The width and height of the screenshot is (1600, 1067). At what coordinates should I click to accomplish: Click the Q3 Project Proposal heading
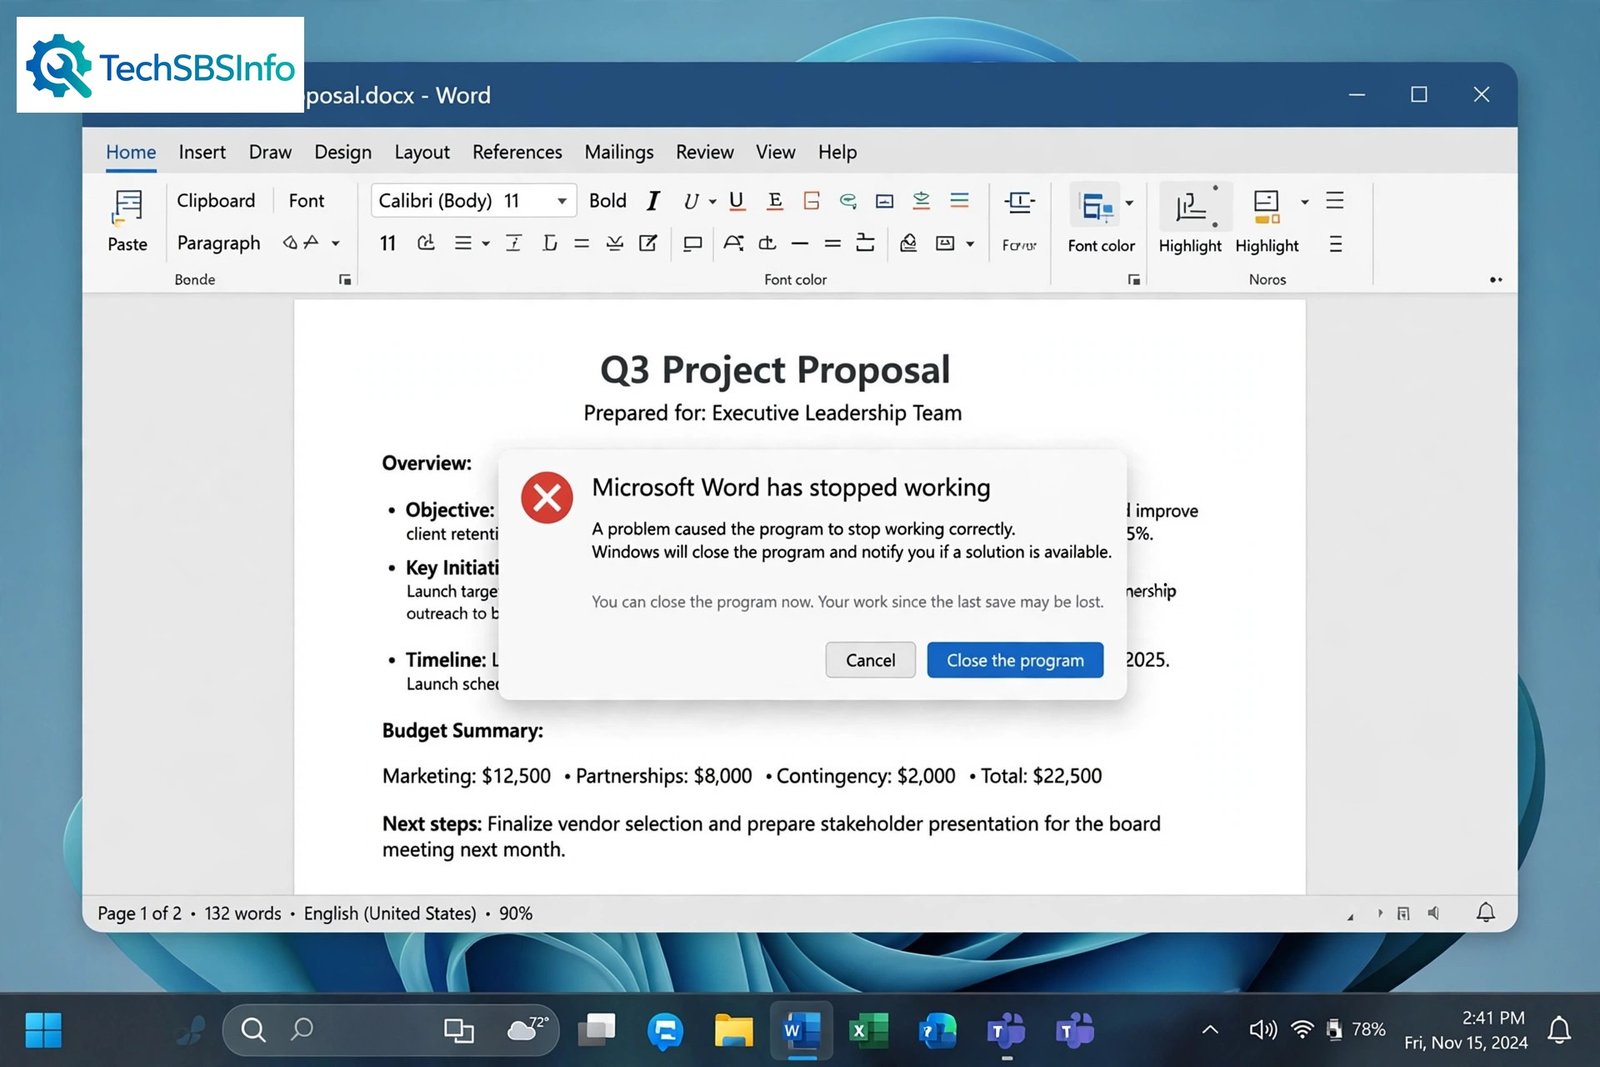click(x=775, y=370)
